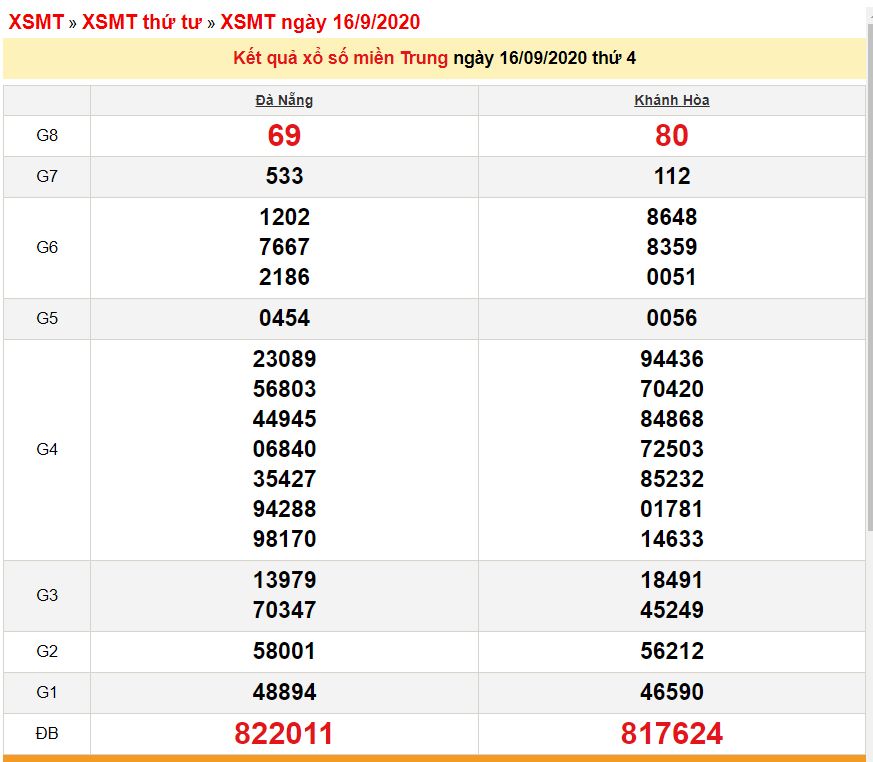This screenshot has height=762, width=873.
Task: Select Đà Nẵng G8 result 69
Action: (x=284, y=135)
